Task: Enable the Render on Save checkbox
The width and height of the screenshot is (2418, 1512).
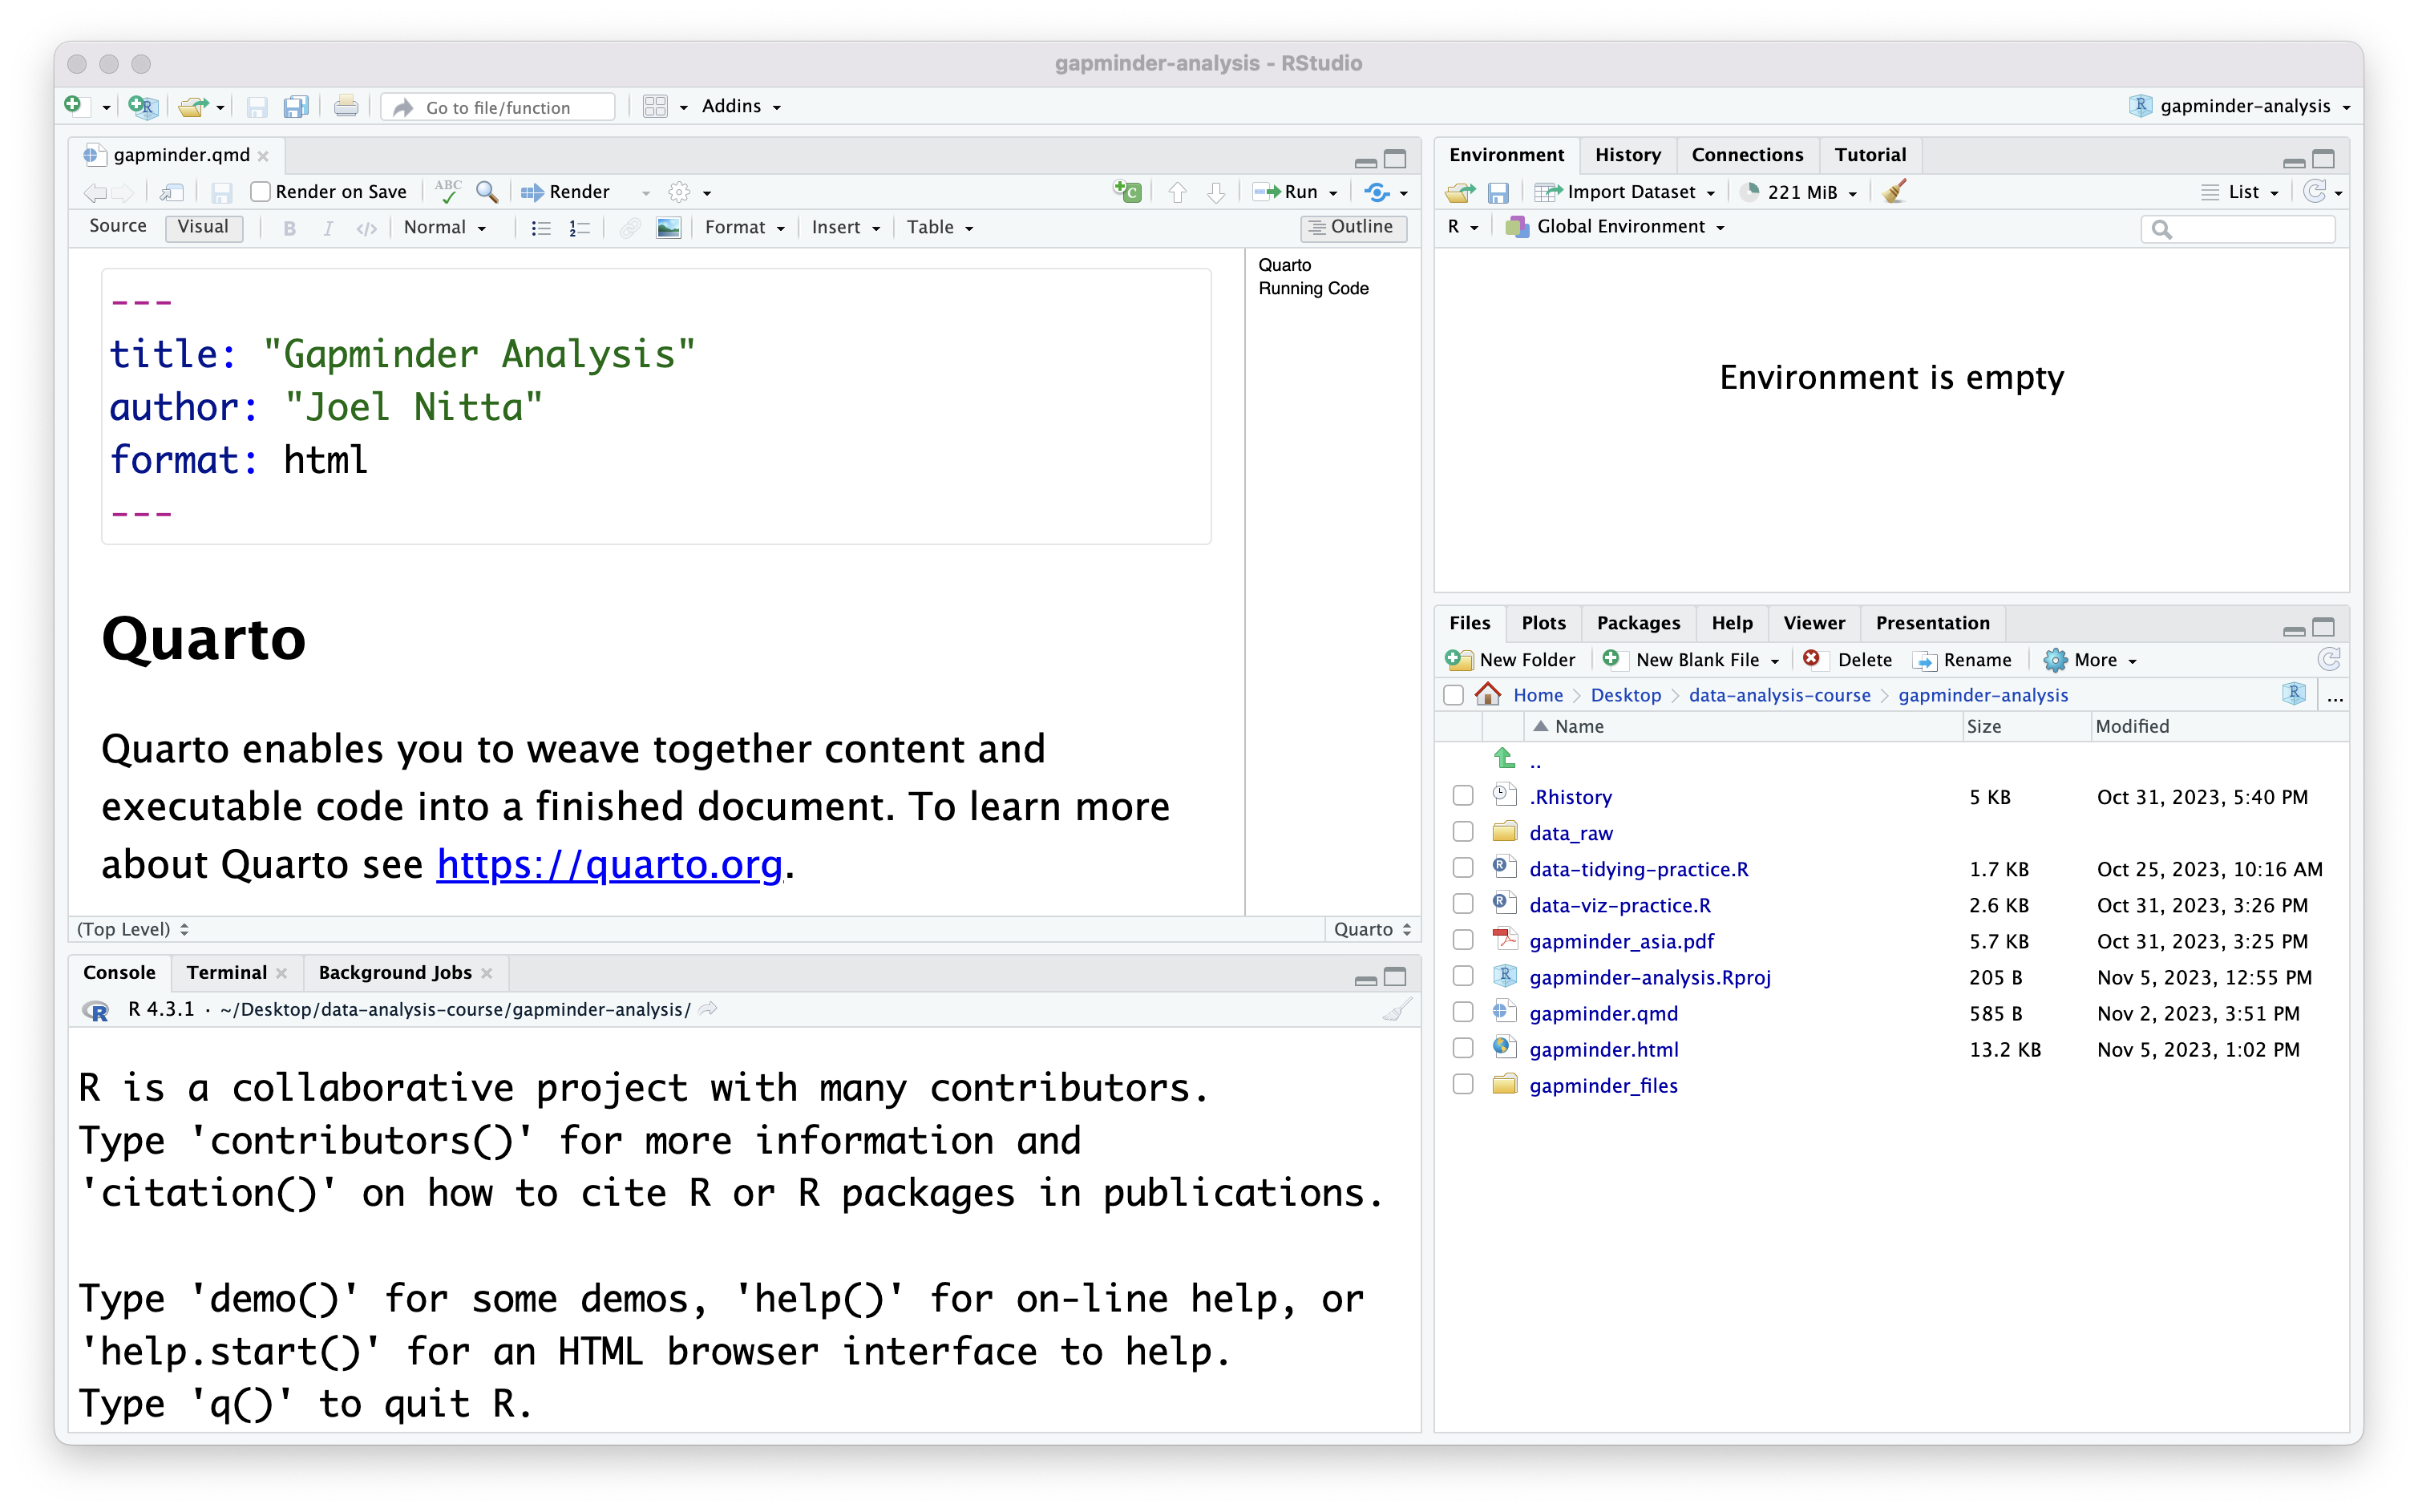Action: click(x=261, y=192)
